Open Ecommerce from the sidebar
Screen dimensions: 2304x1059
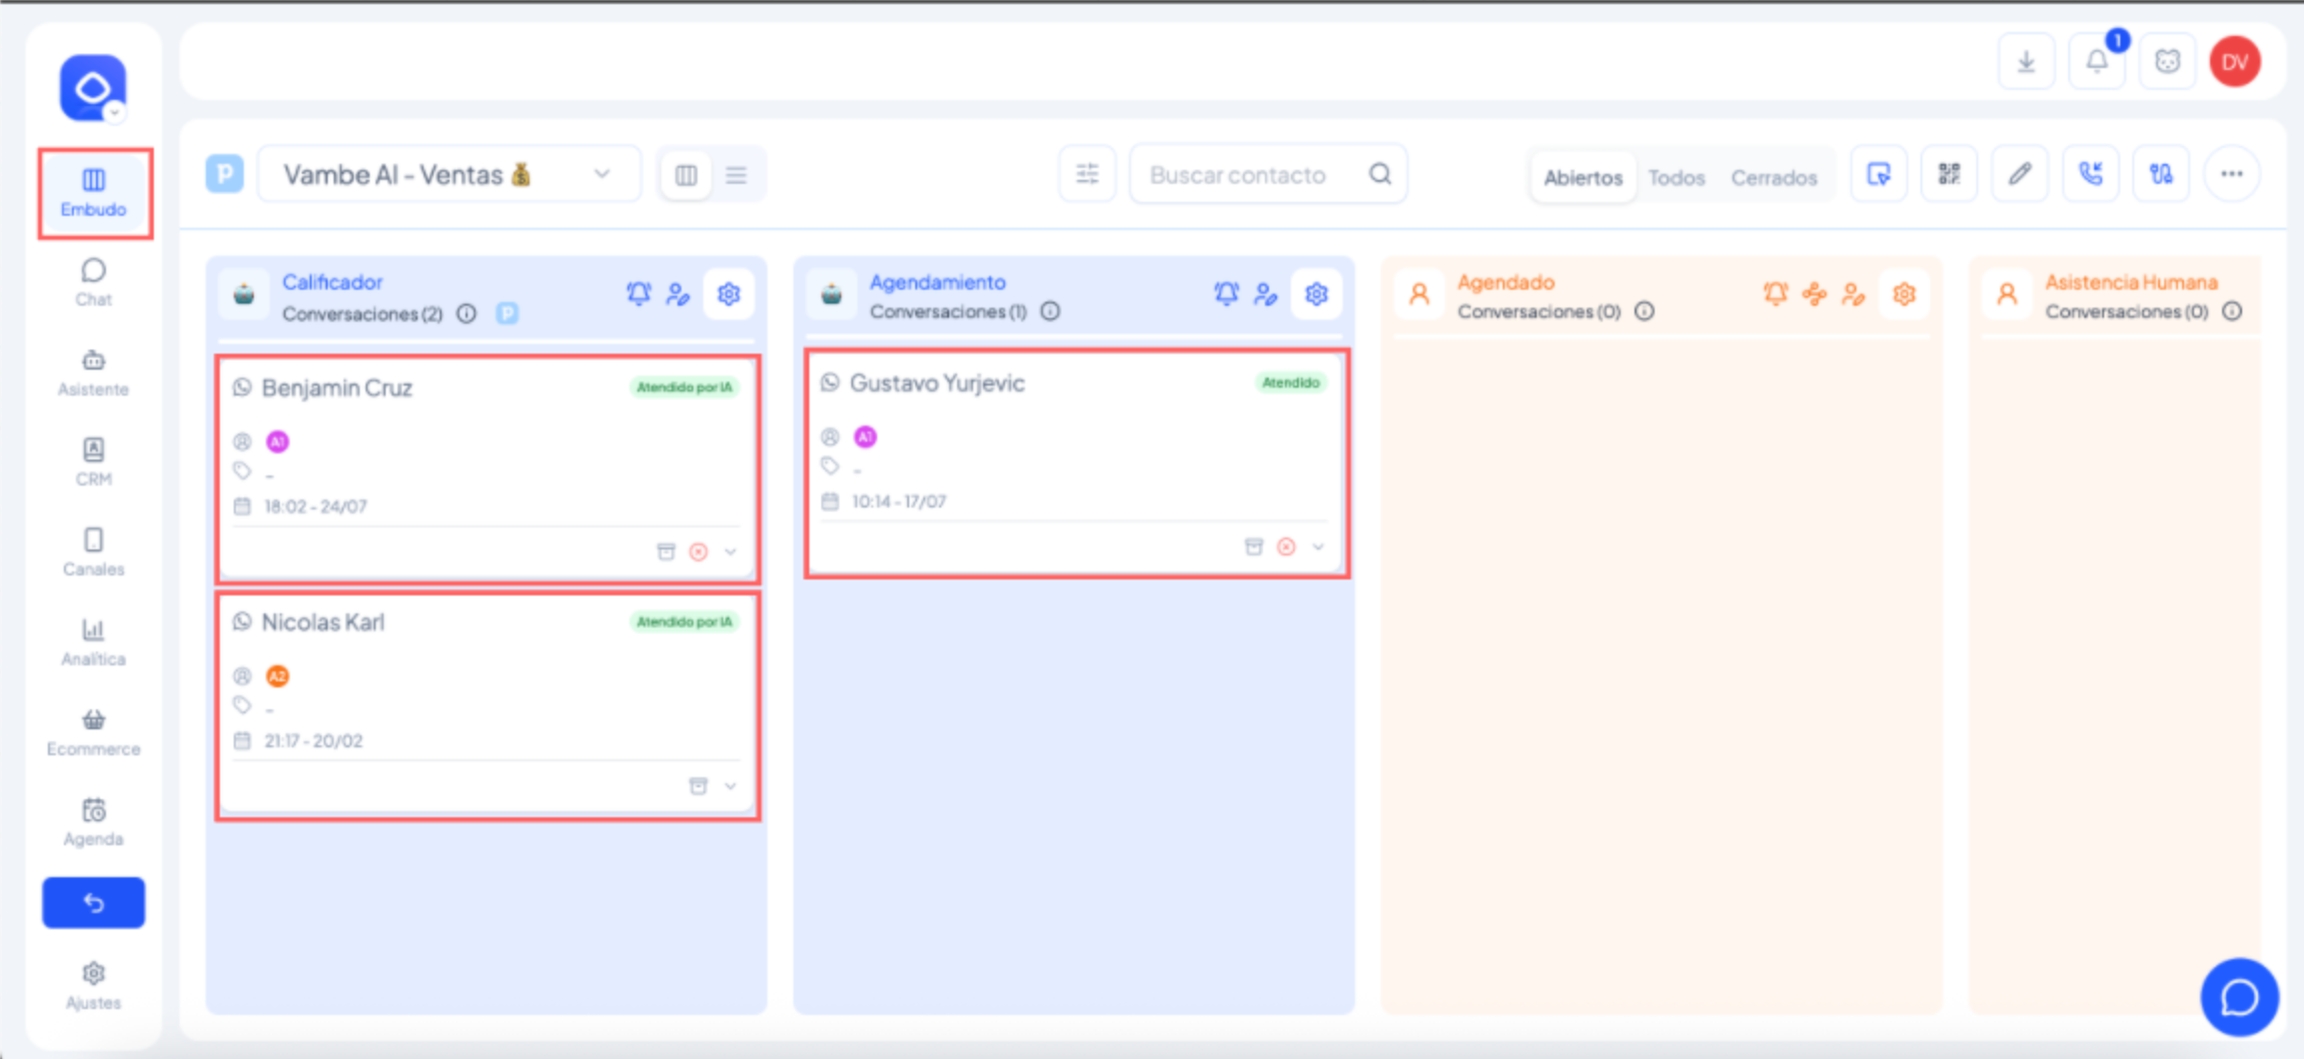click(x=93, y=732)
